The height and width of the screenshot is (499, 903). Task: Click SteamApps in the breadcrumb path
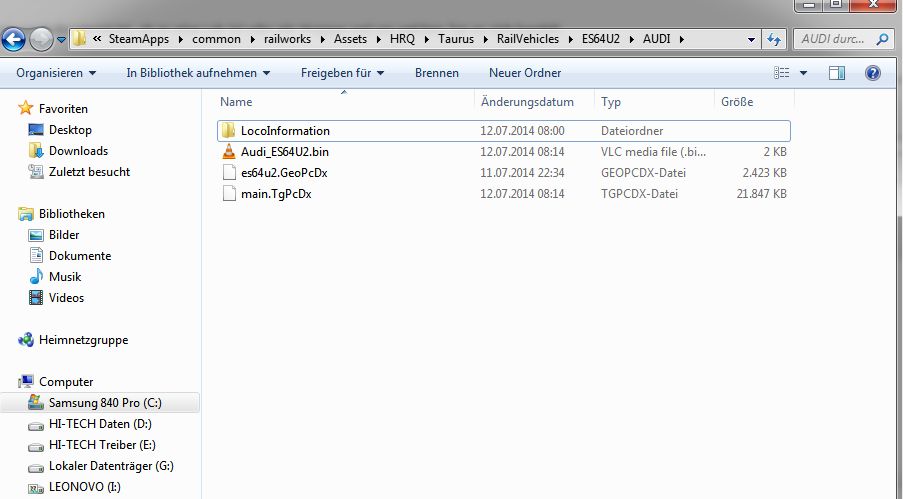[x=139, y=39]
